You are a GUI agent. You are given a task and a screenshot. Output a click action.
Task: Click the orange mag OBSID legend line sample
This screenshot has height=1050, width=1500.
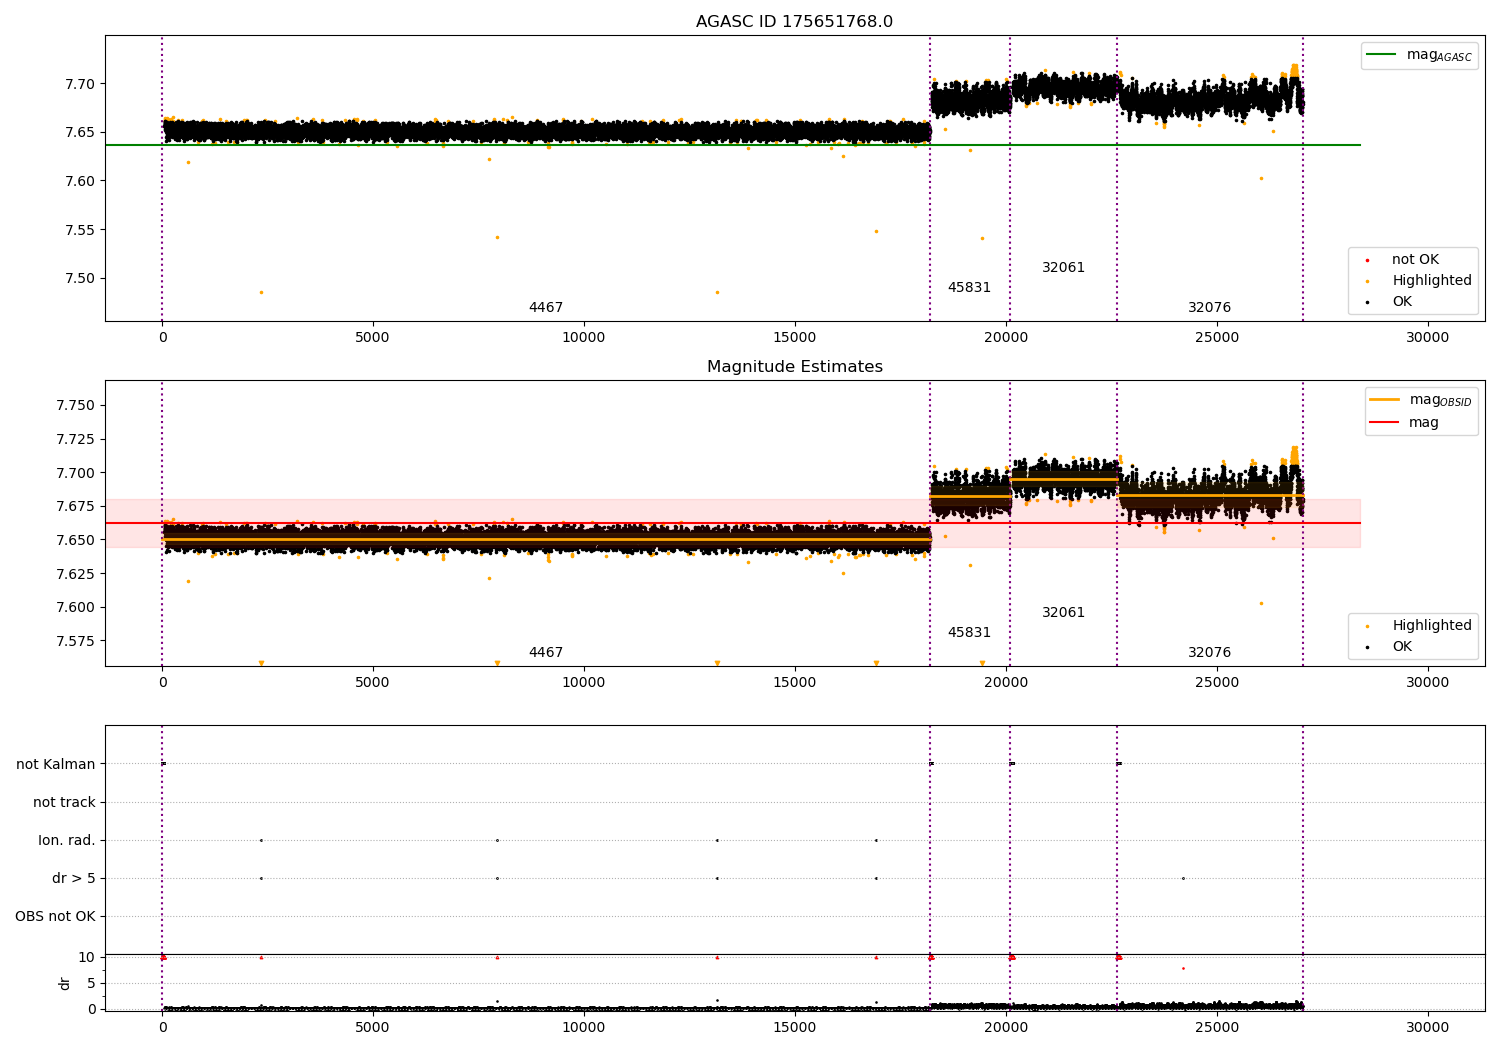1385,400
